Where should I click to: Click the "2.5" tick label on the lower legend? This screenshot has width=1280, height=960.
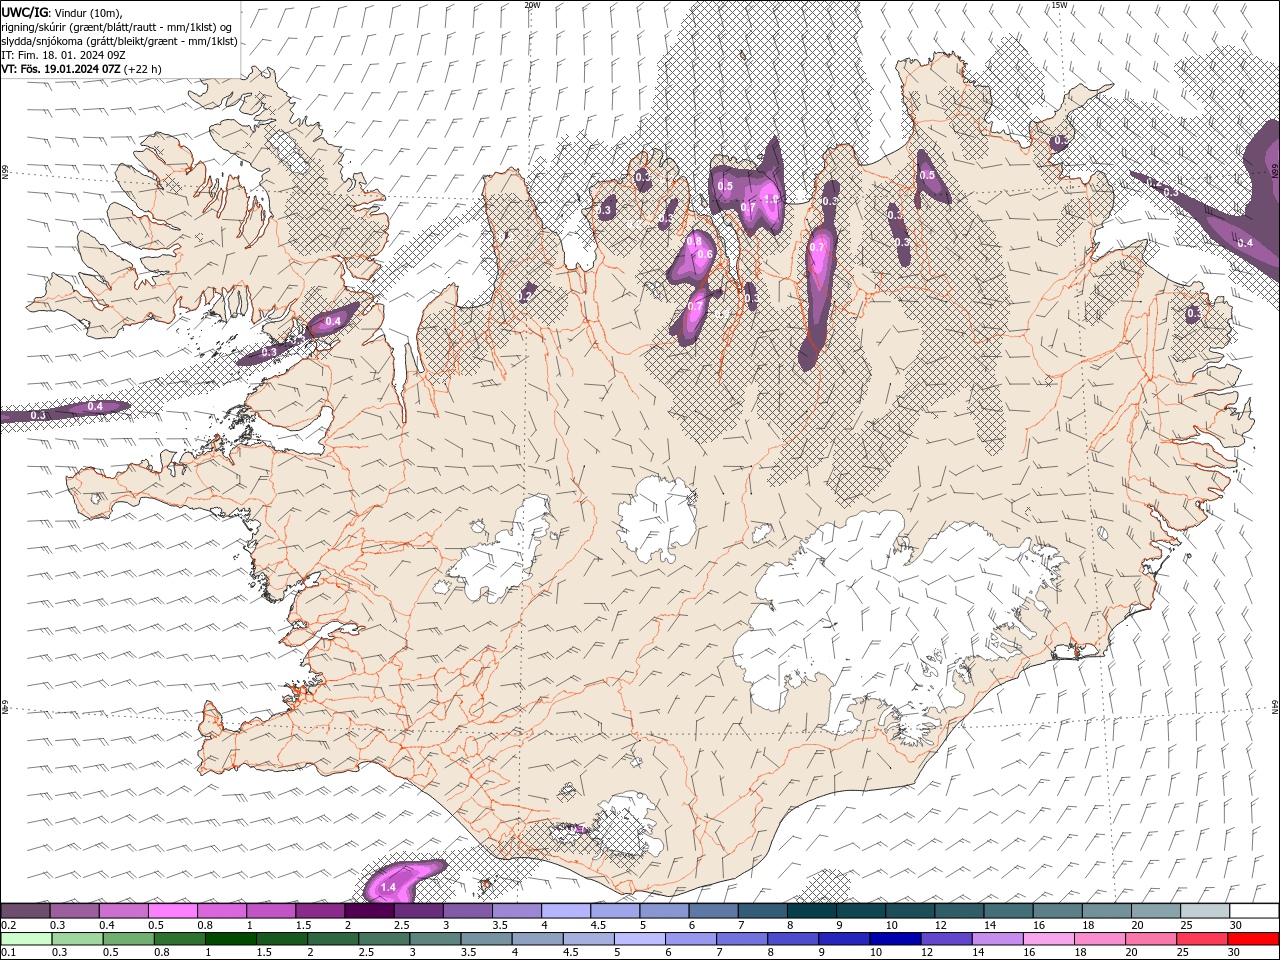point(365,953)
